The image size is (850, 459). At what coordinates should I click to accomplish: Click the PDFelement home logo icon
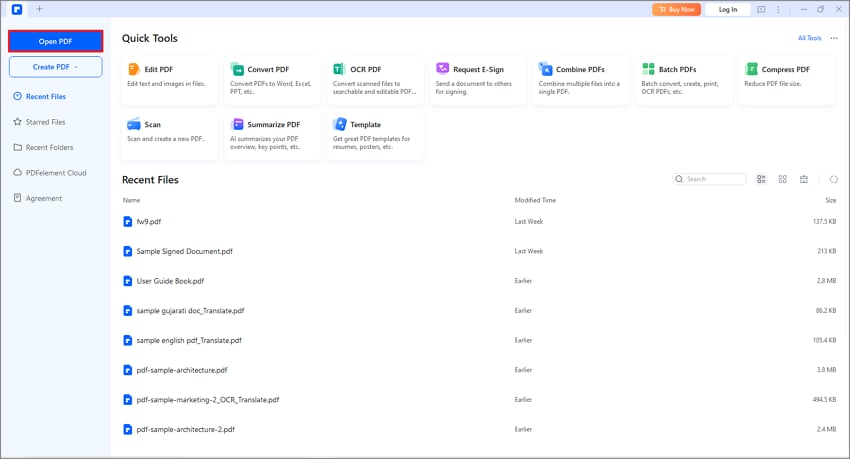(17, 9)
